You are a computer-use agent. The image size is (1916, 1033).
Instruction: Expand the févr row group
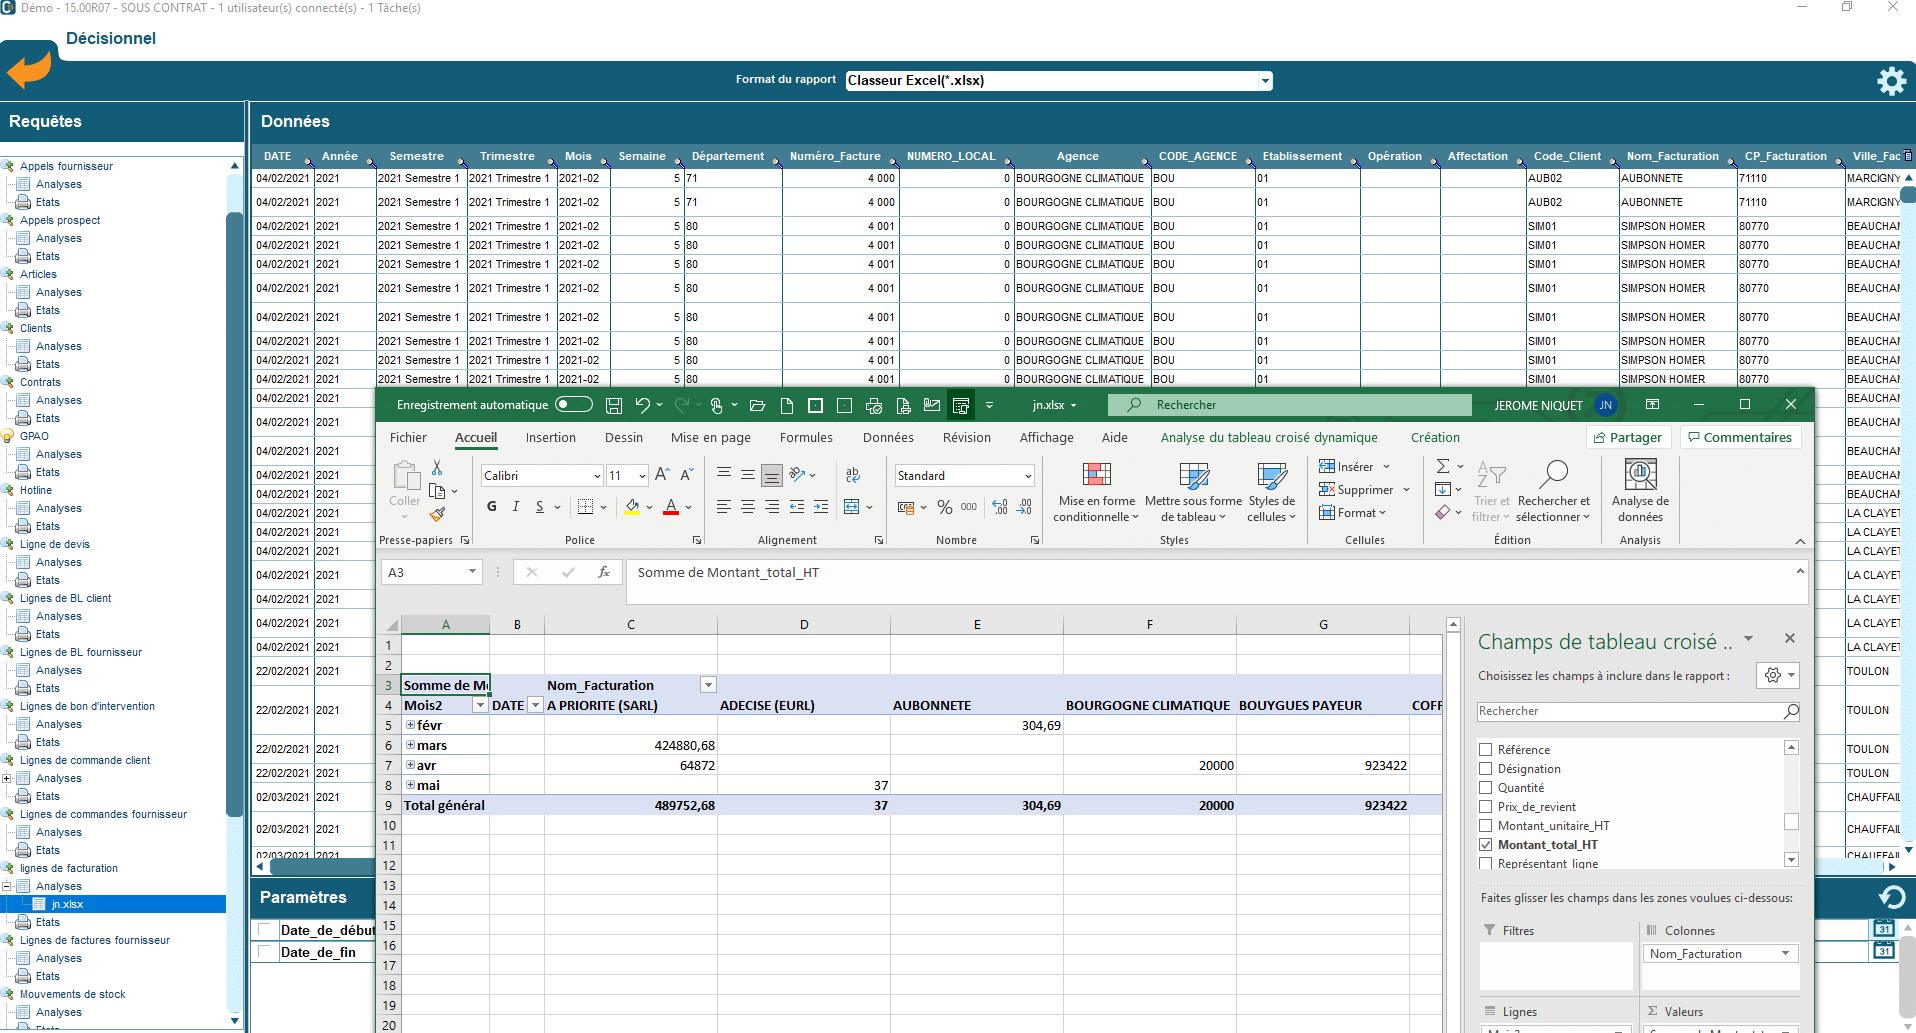[410, 725]
